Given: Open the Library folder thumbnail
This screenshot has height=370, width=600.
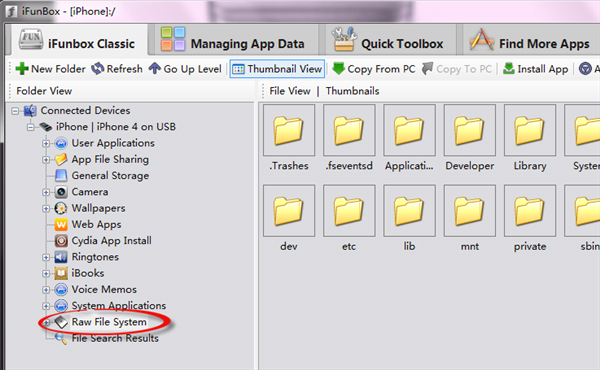Looking at the screenshot, I should click(x=530, y=130).
